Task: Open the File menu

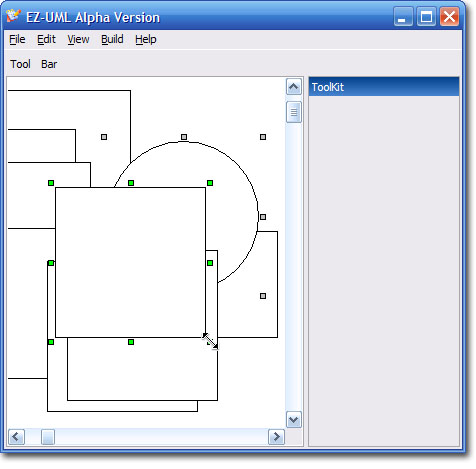Action: tap(17, 39)
